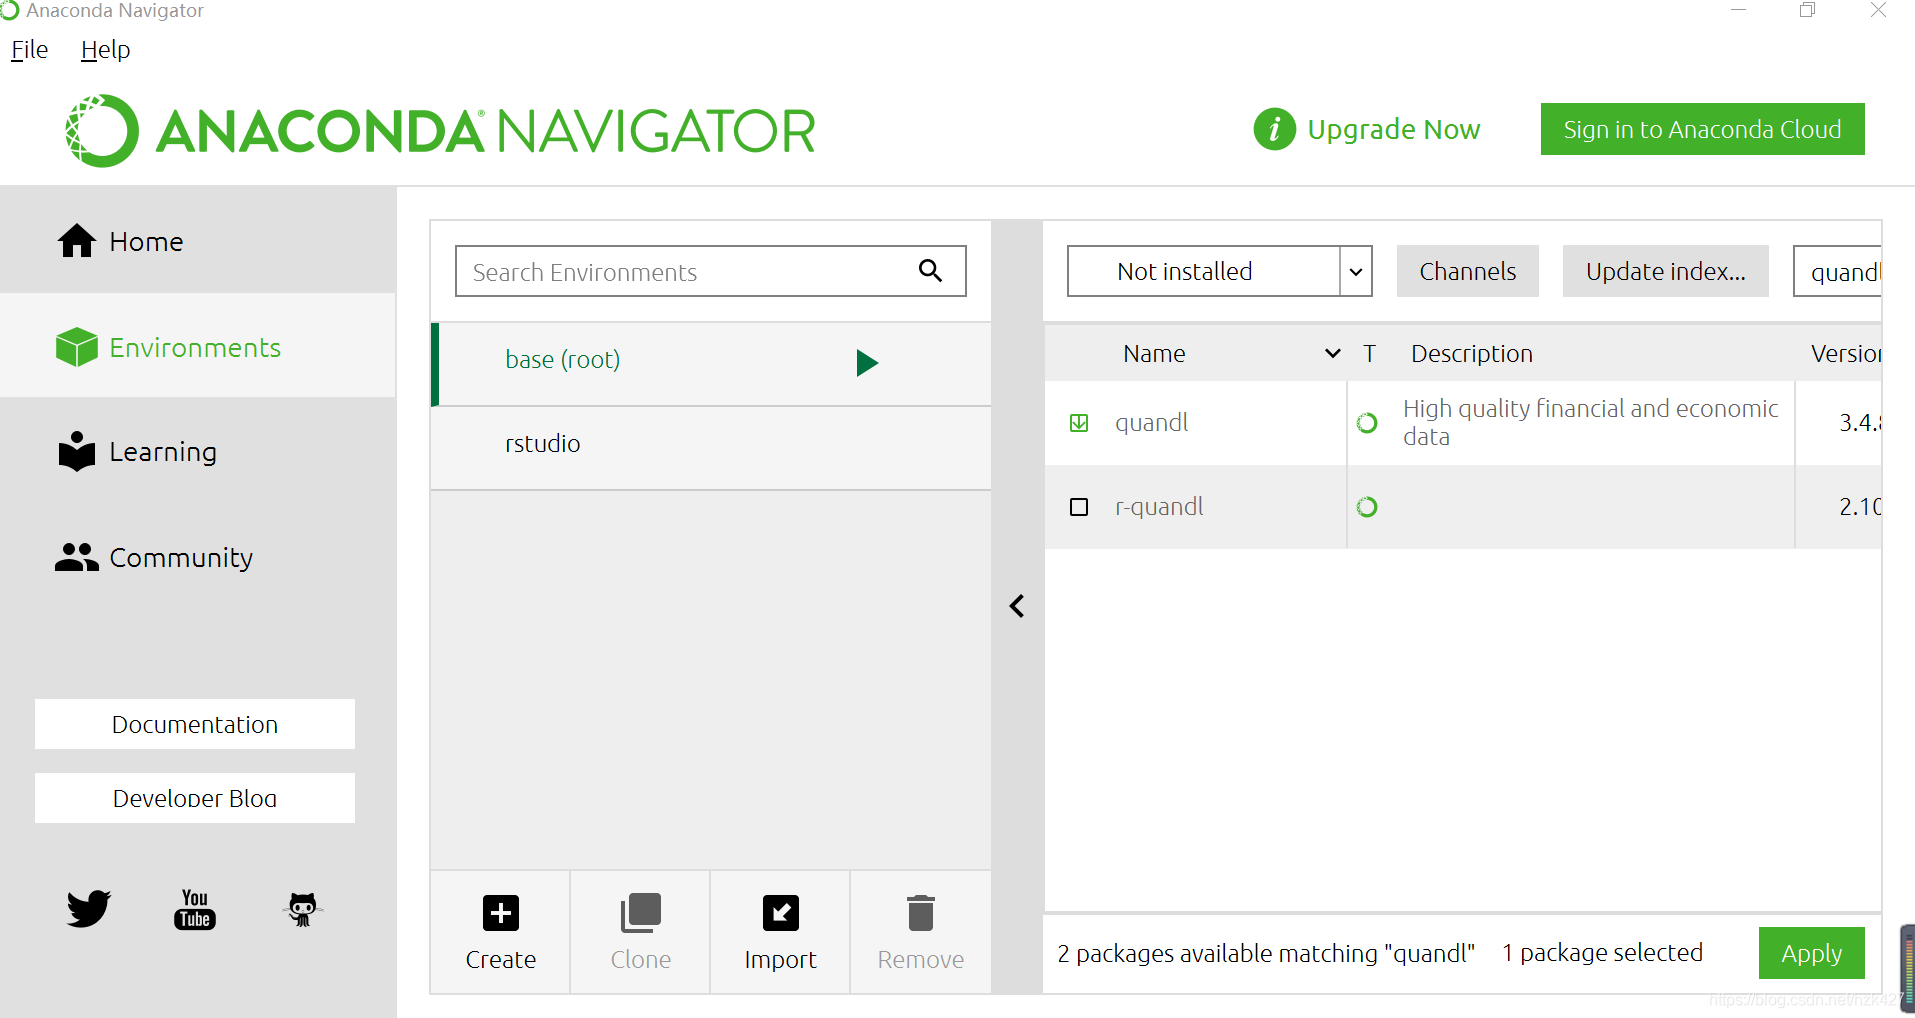Click Update index button
Image resolution: width=1915 pixels, height=1018 pixels.
pyautogui.click(x=1665, y=271)
